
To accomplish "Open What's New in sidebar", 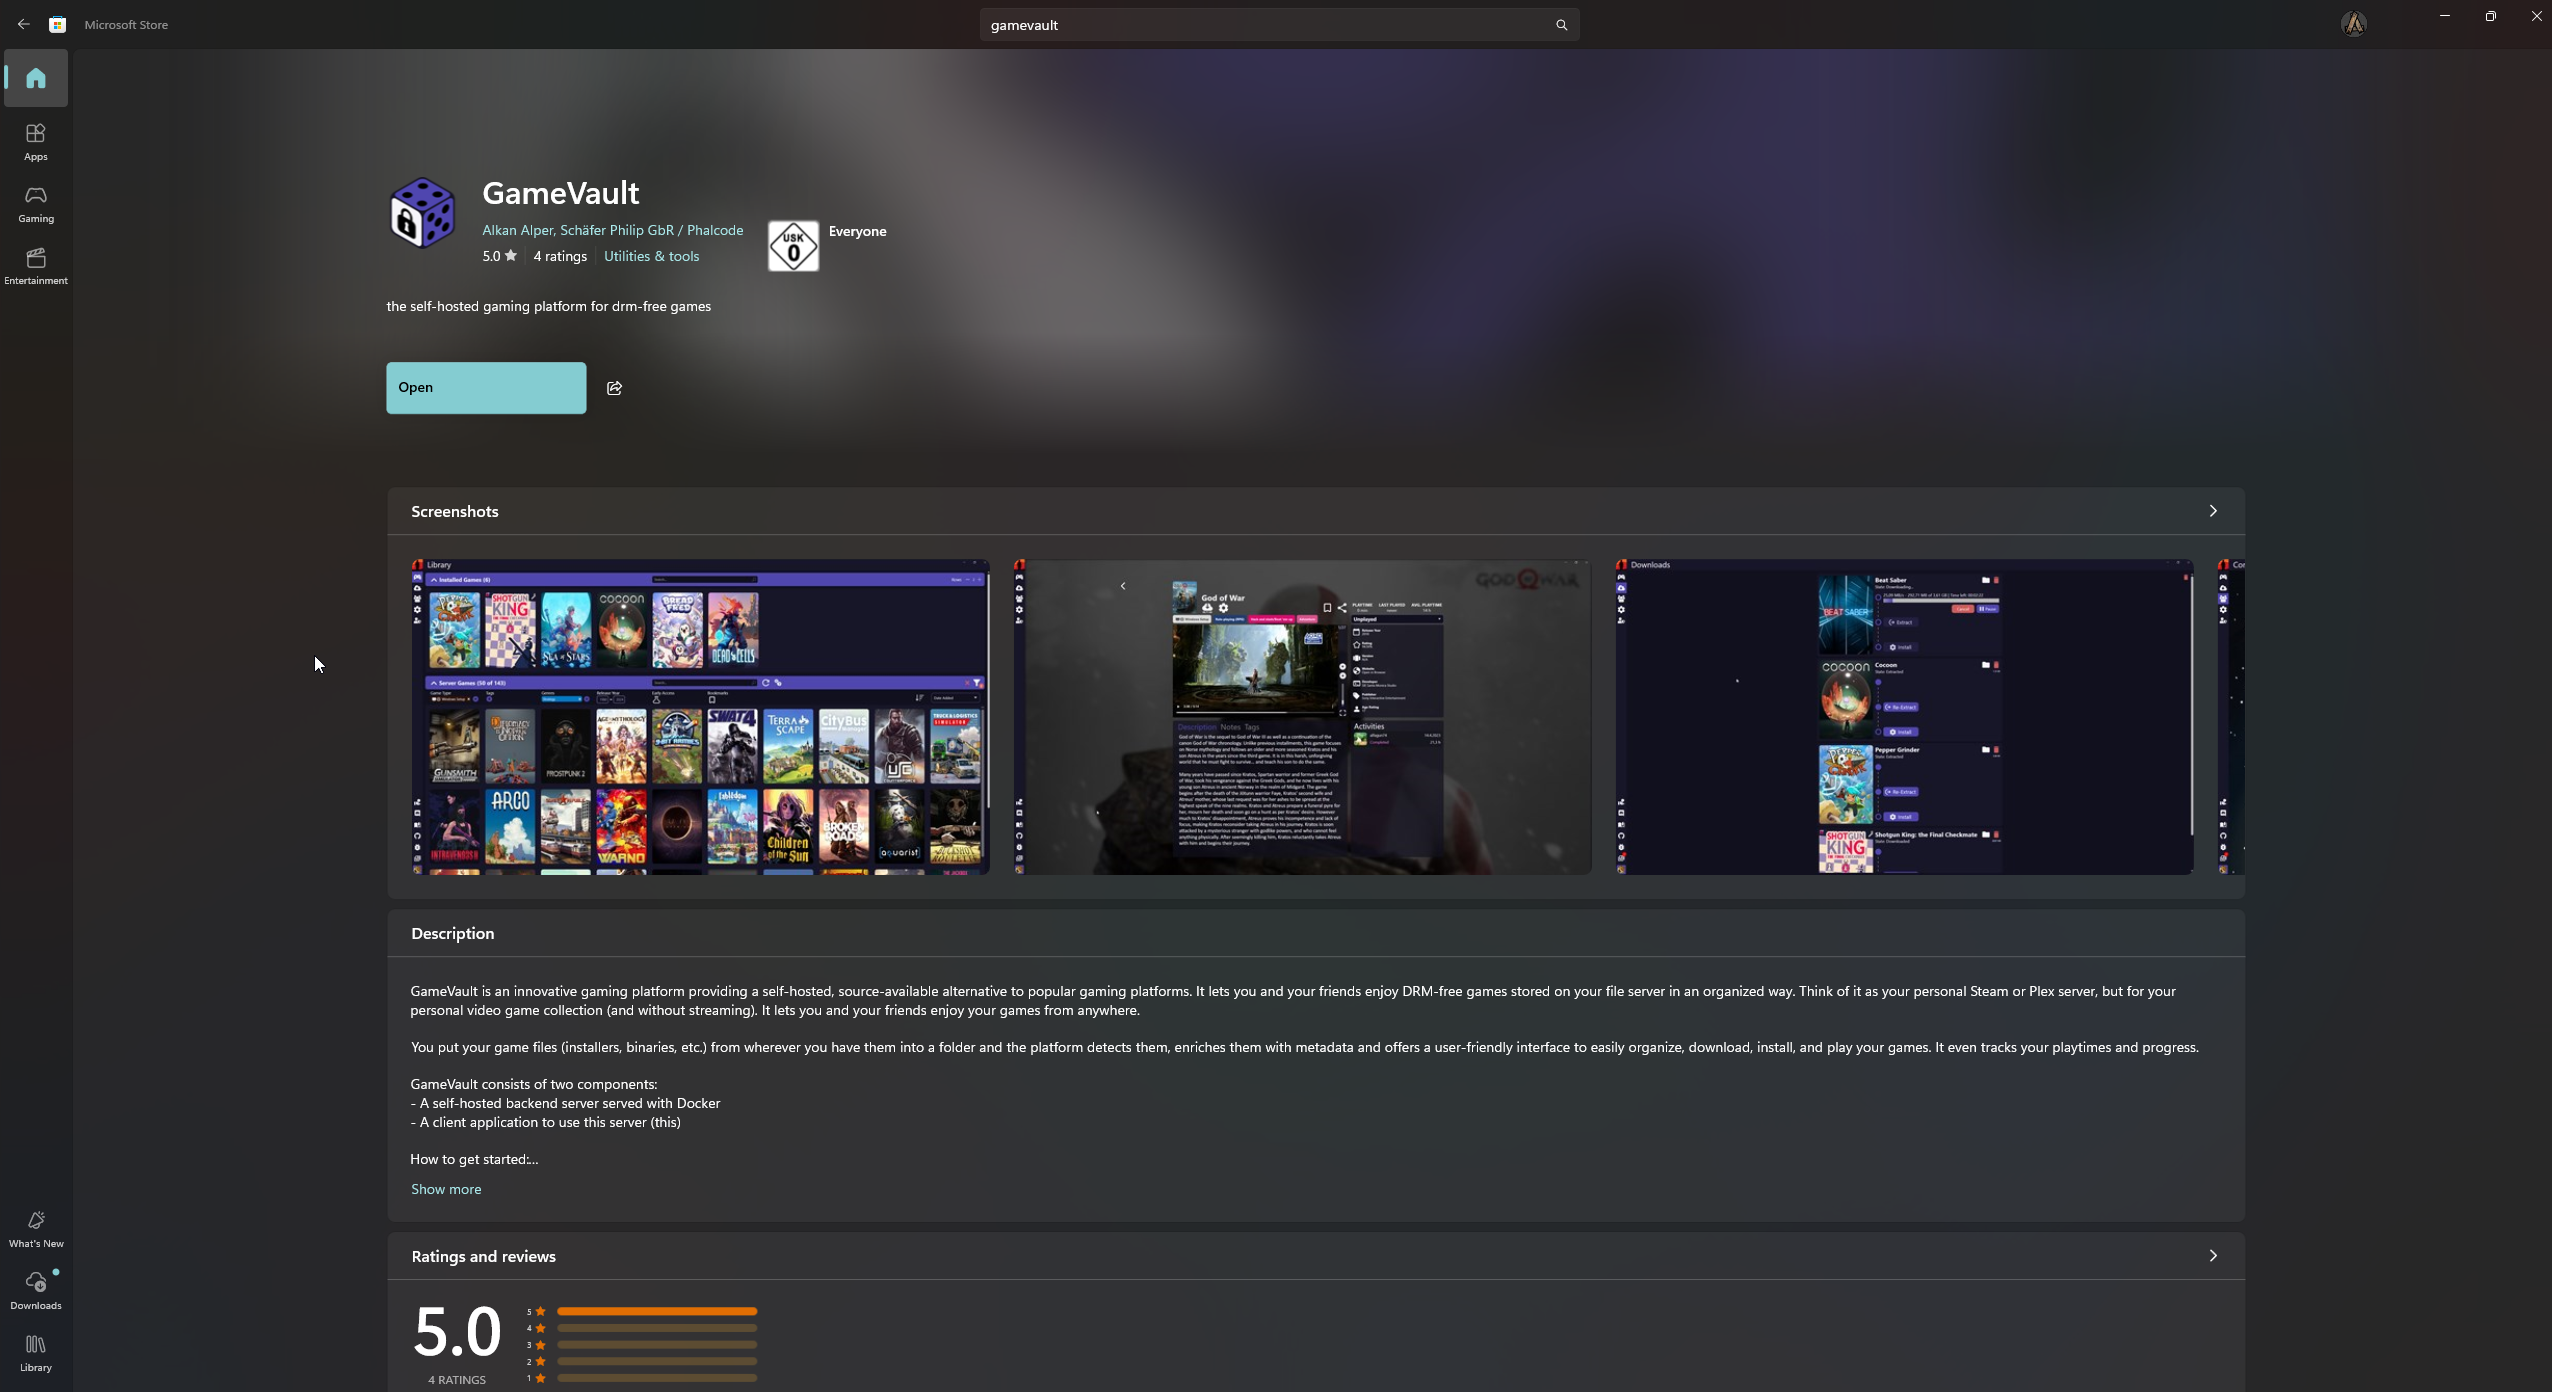I will coord(36,1228).
